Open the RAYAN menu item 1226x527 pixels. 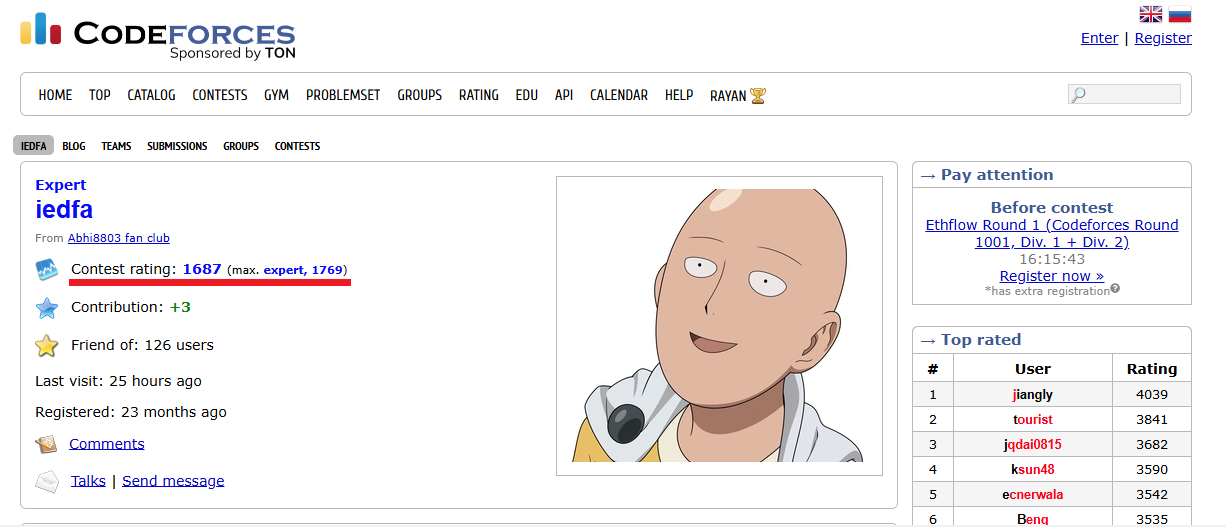pos(728,95)
